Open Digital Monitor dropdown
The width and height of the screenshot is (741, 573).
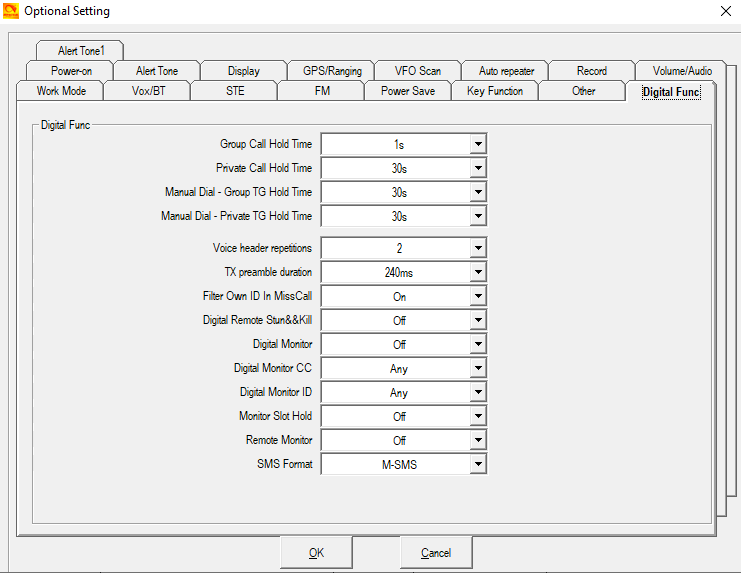pos(478,344)
